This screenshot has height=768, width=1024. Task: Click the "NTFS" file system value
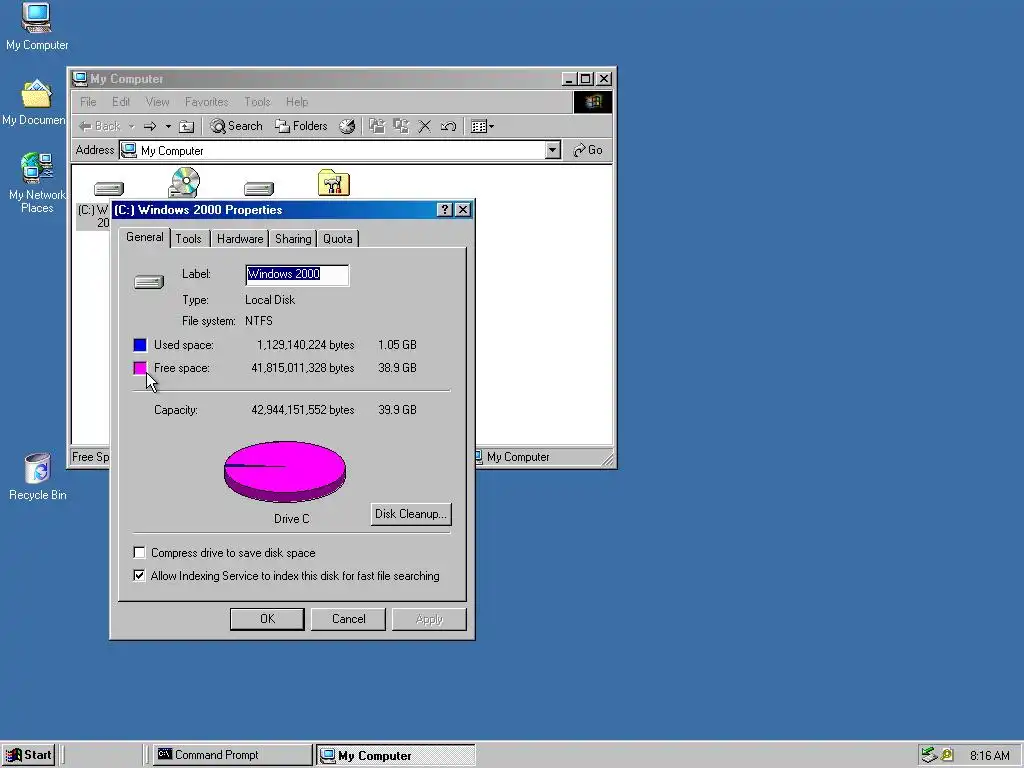point(259,321)
